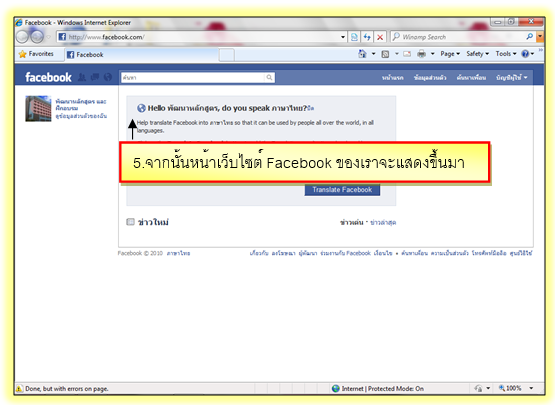Image resolution: width=555 pixels, height=405 pixels.
Task: Go to หน้าแรก in Facebook top bar
Action: 393,78
